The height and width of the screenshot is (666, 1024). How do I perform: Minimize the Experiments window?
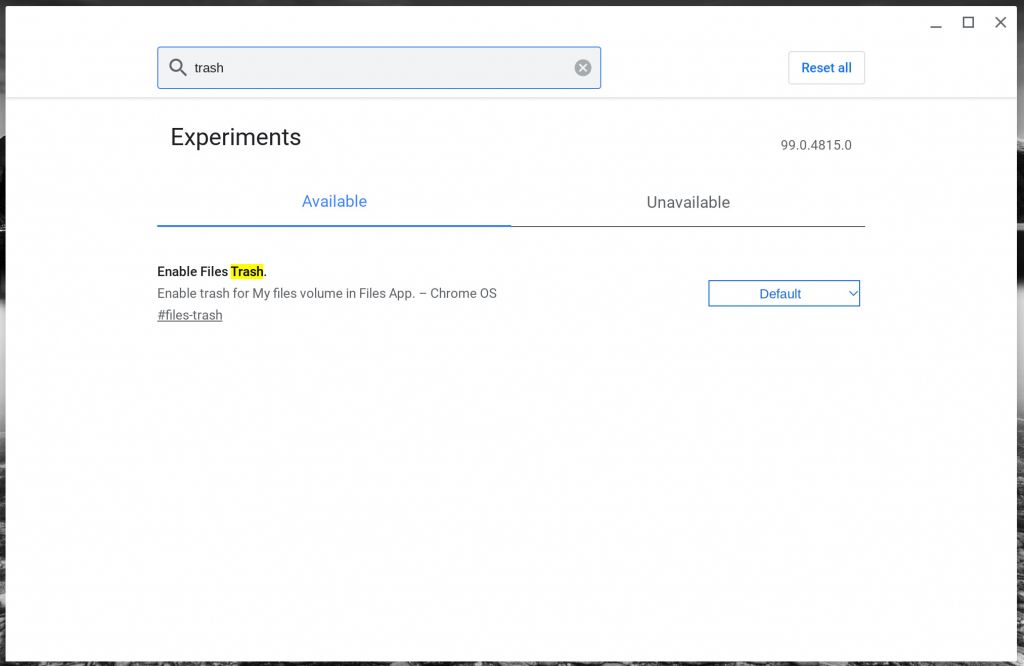936,22
